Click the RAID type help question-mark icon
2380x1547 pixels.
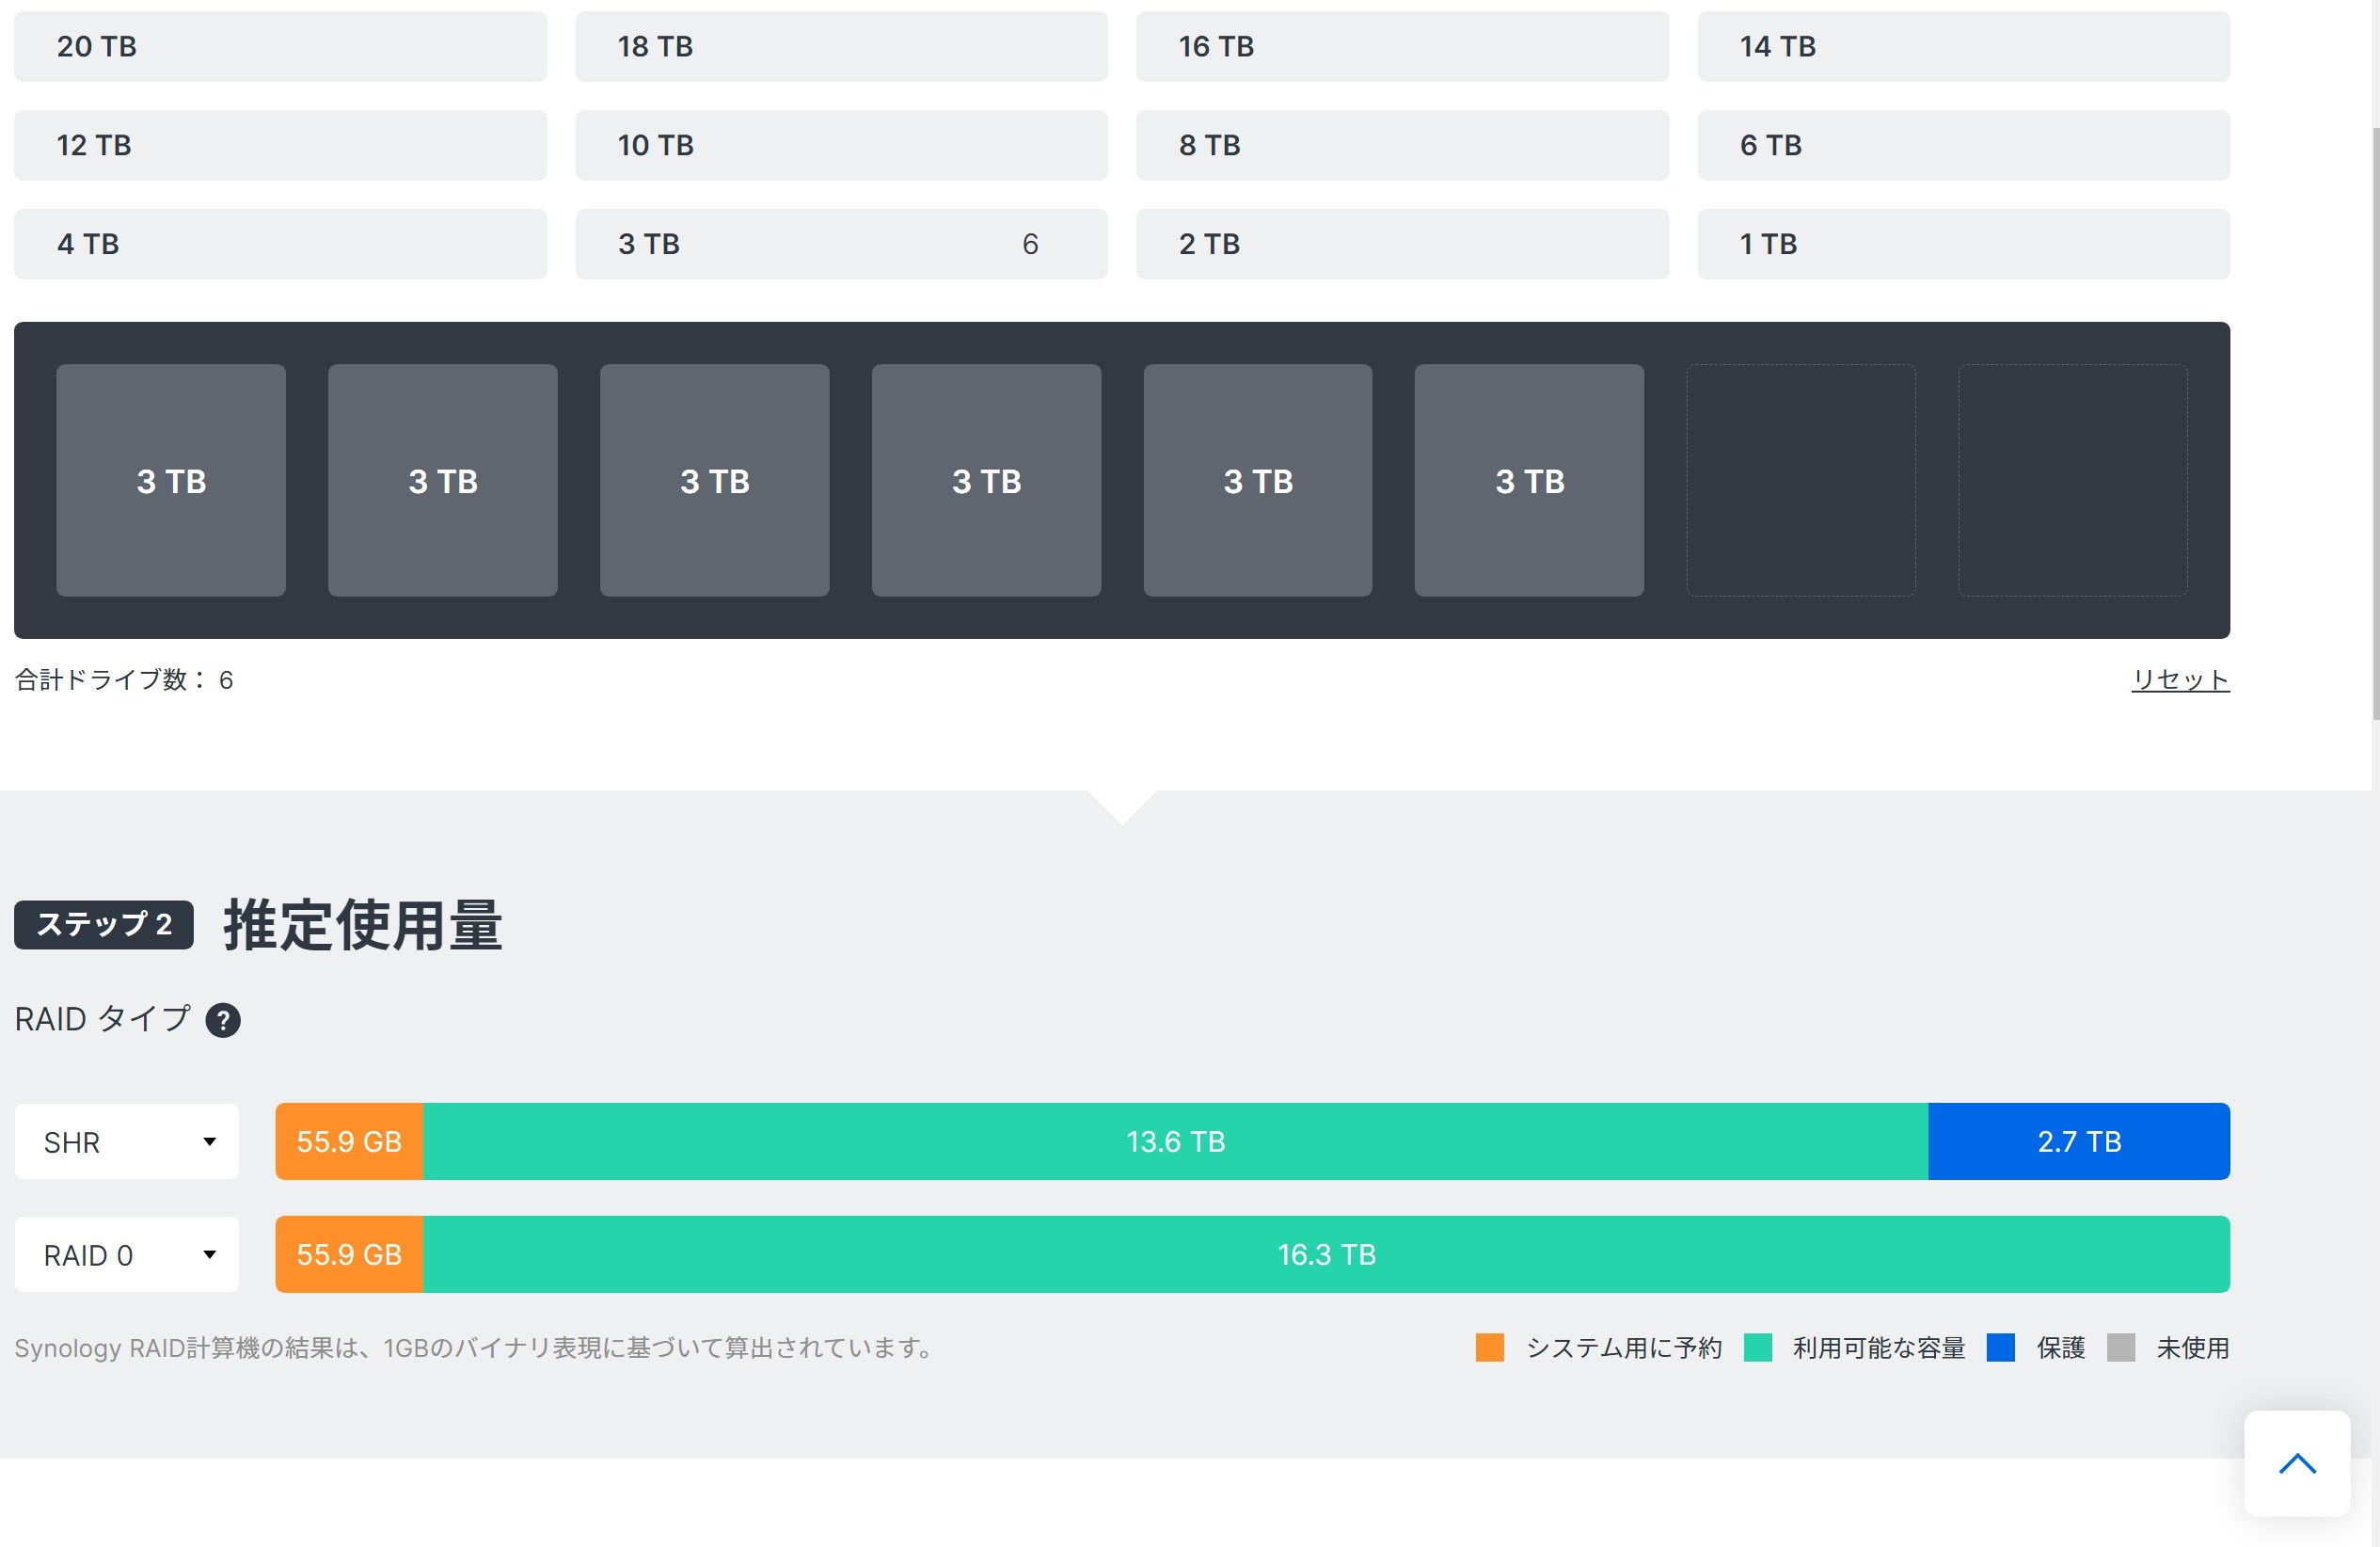[222, 1020]
